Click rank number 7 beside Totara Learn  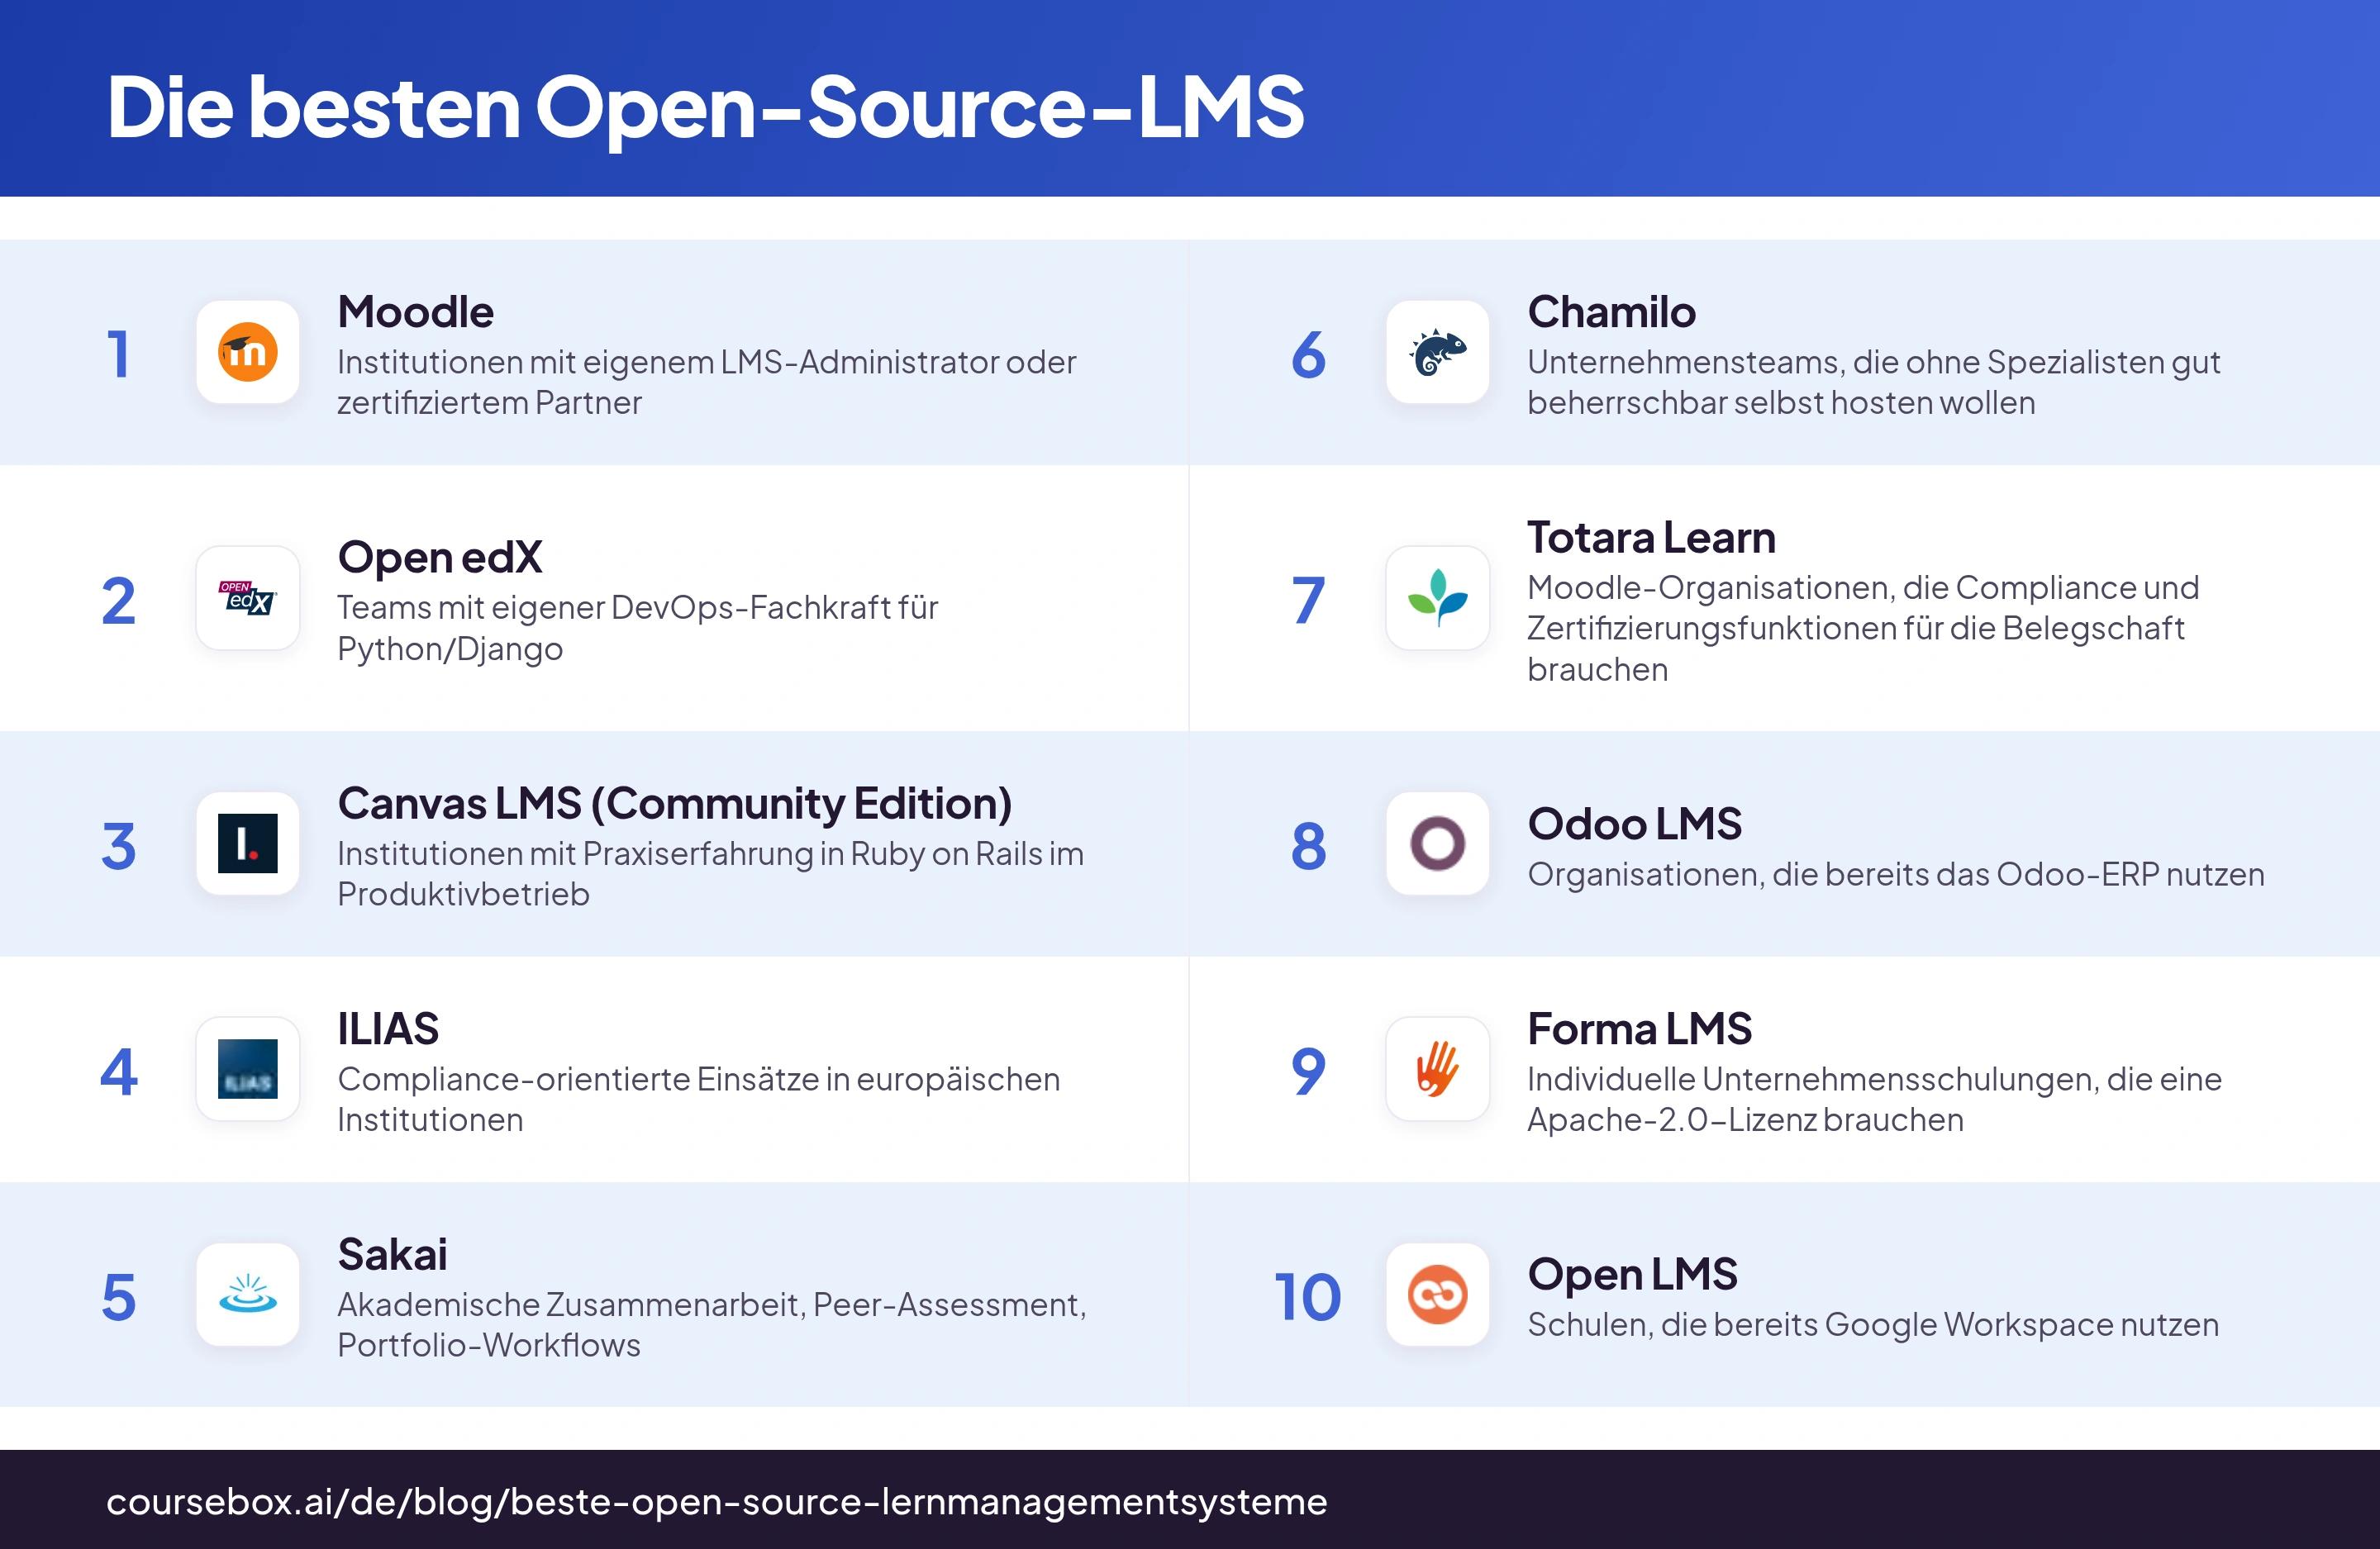pos(1309,600)
